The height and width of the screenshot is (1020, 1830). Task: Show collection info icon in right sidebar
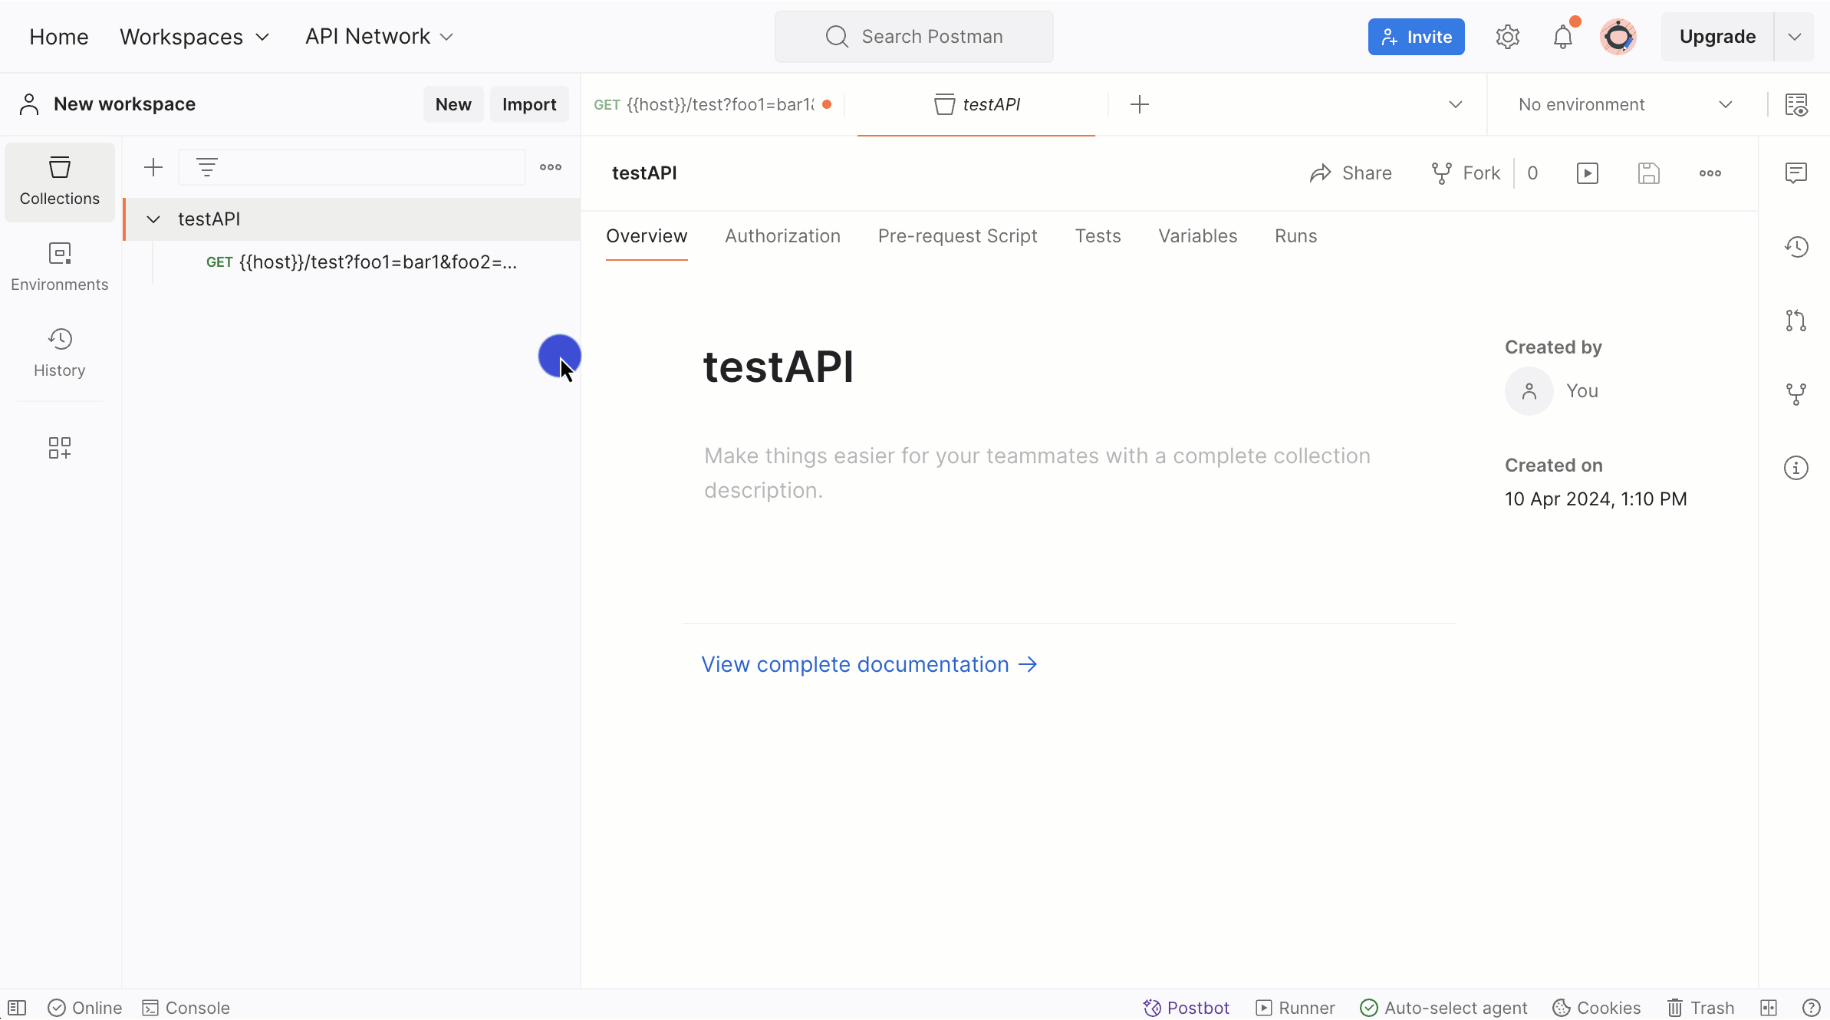tap(1795, 468)
